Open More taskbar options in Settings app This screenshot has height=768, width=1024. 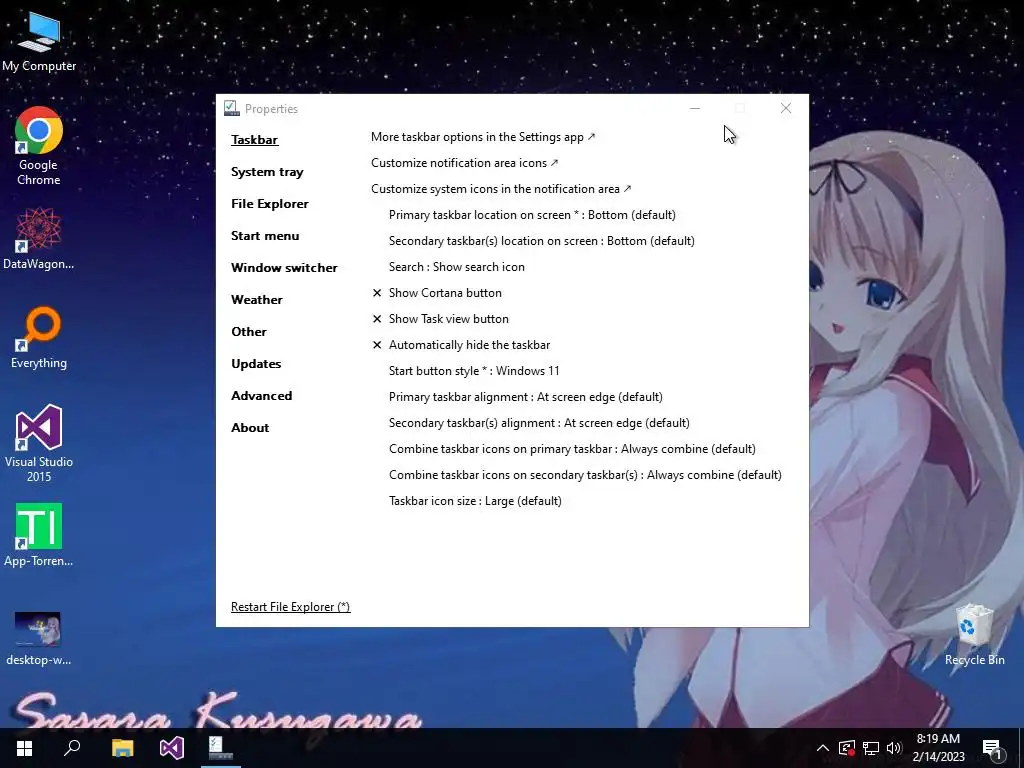[x=483, y=136]
